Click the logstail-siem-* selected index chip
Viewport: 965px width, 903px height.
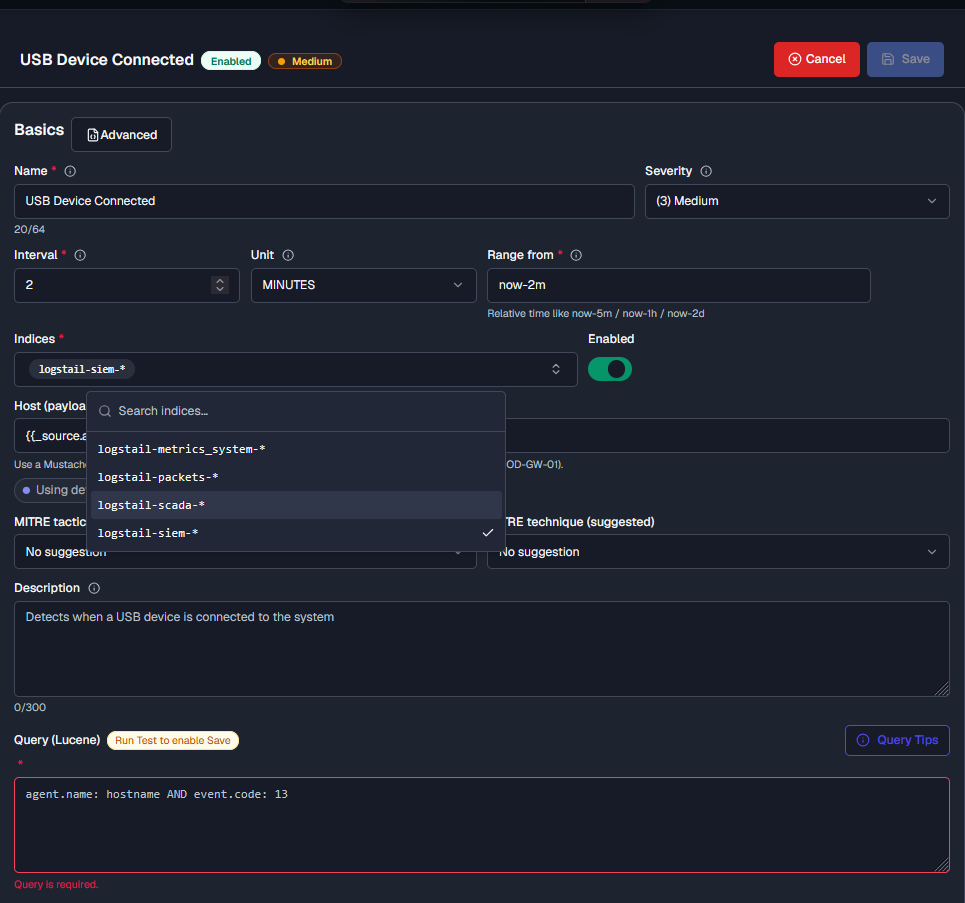(x=82, y=369)
